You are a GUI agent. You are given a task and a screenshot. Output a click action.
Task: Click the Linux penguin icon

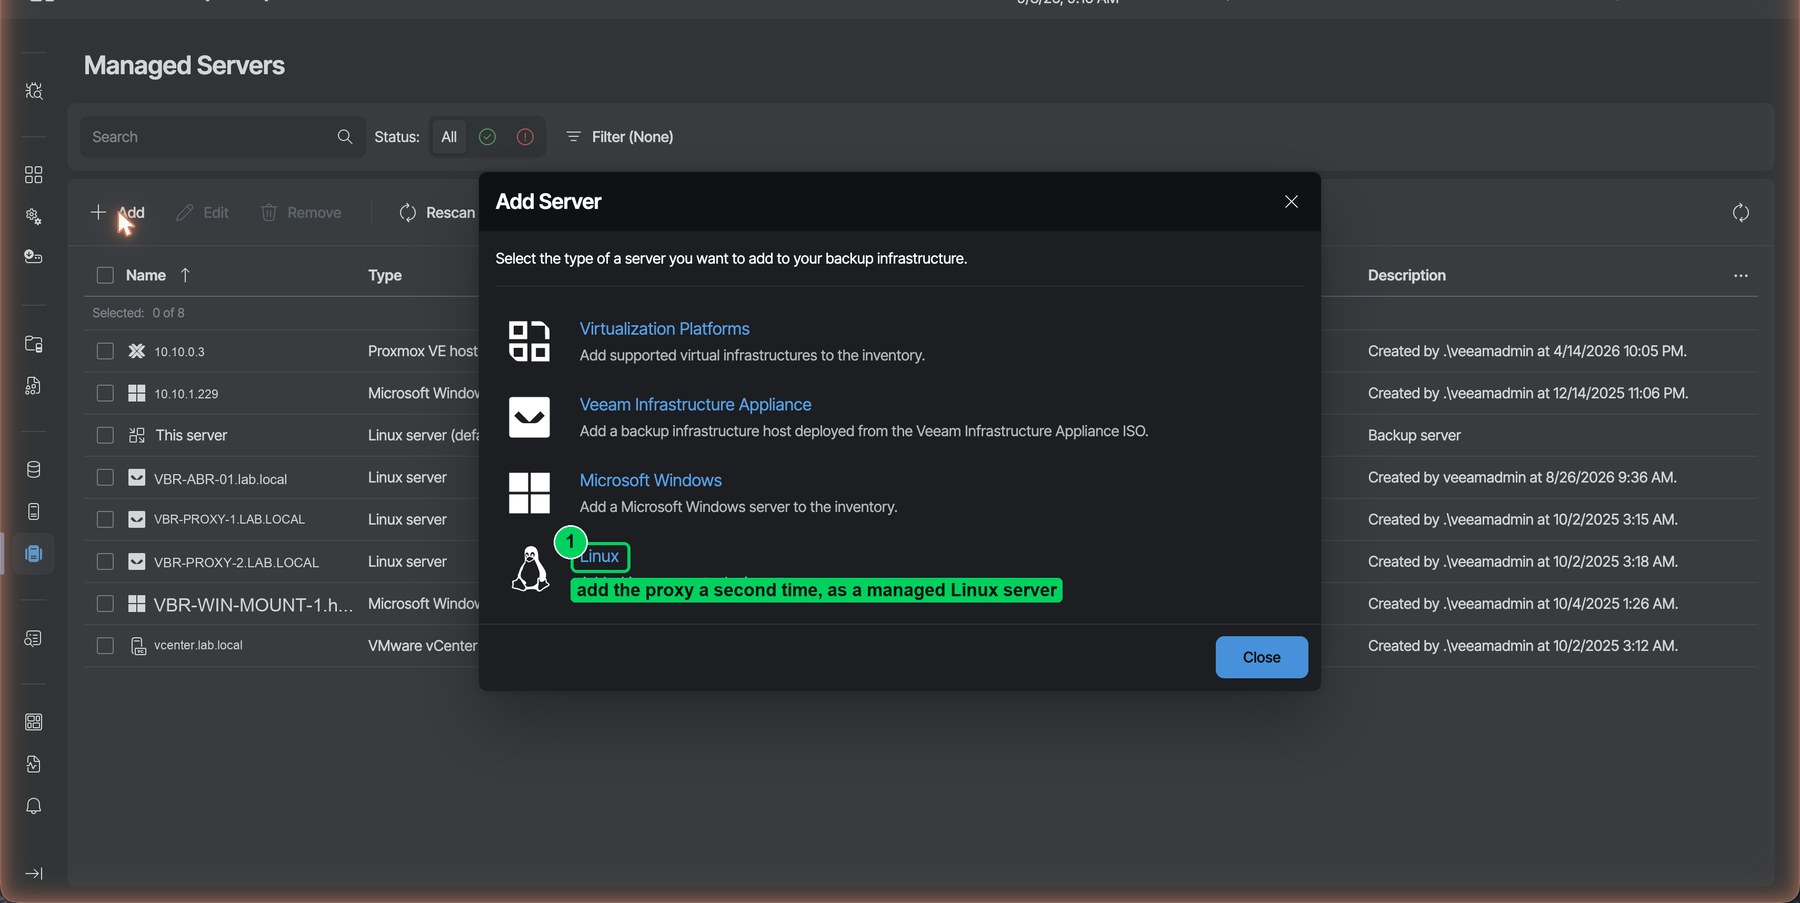[530, 569]
